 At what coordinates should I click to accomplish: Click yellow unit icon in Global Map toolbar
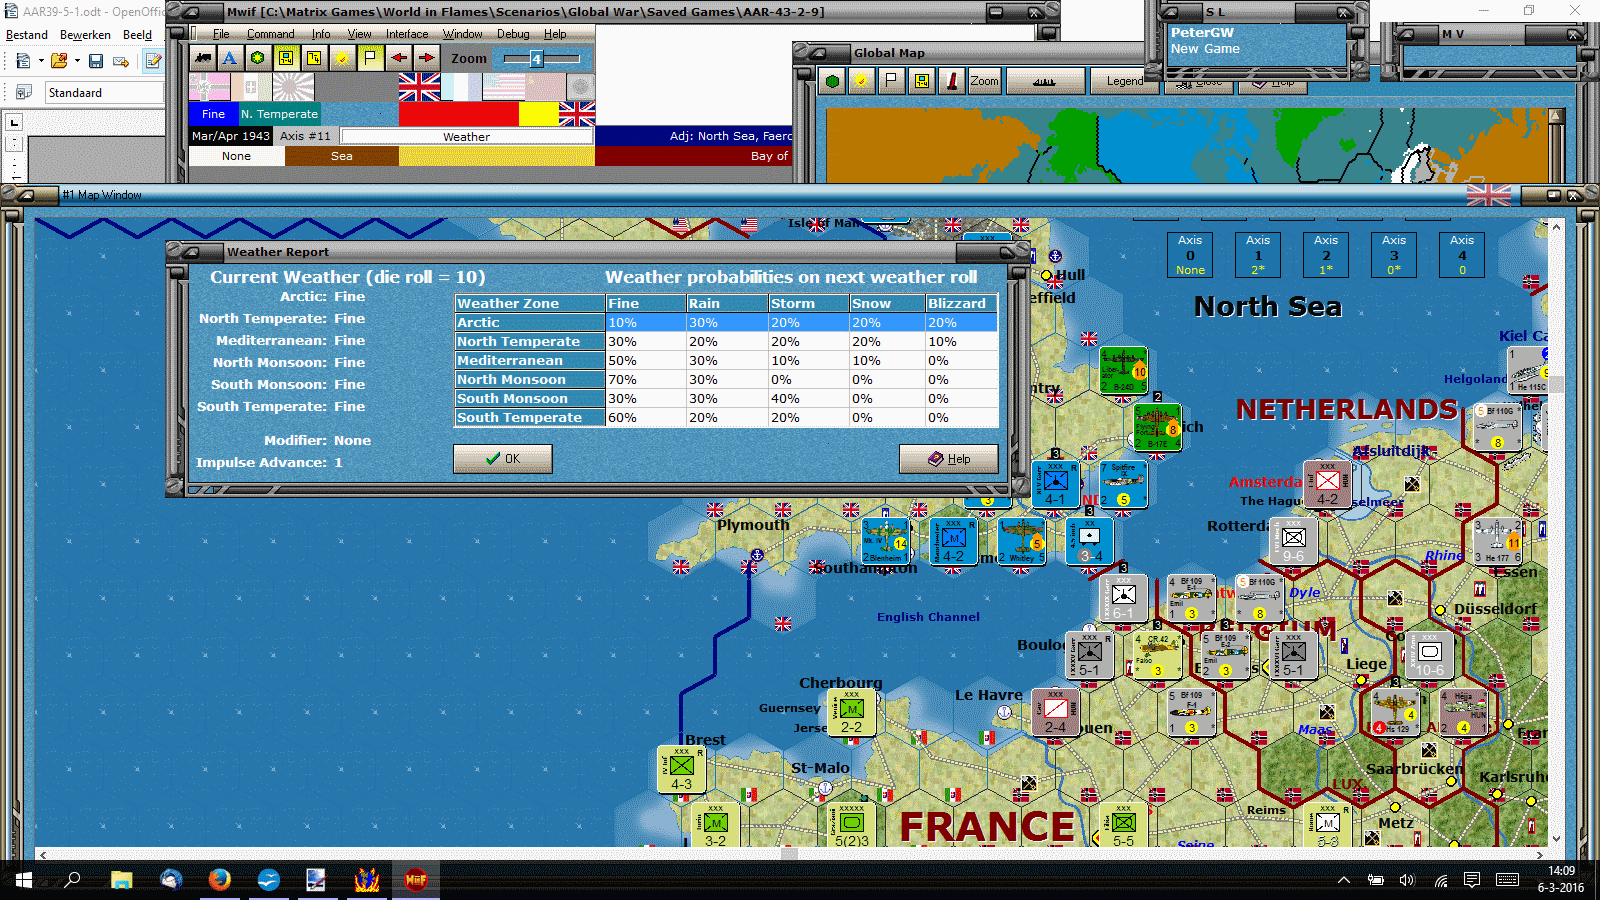921,81
